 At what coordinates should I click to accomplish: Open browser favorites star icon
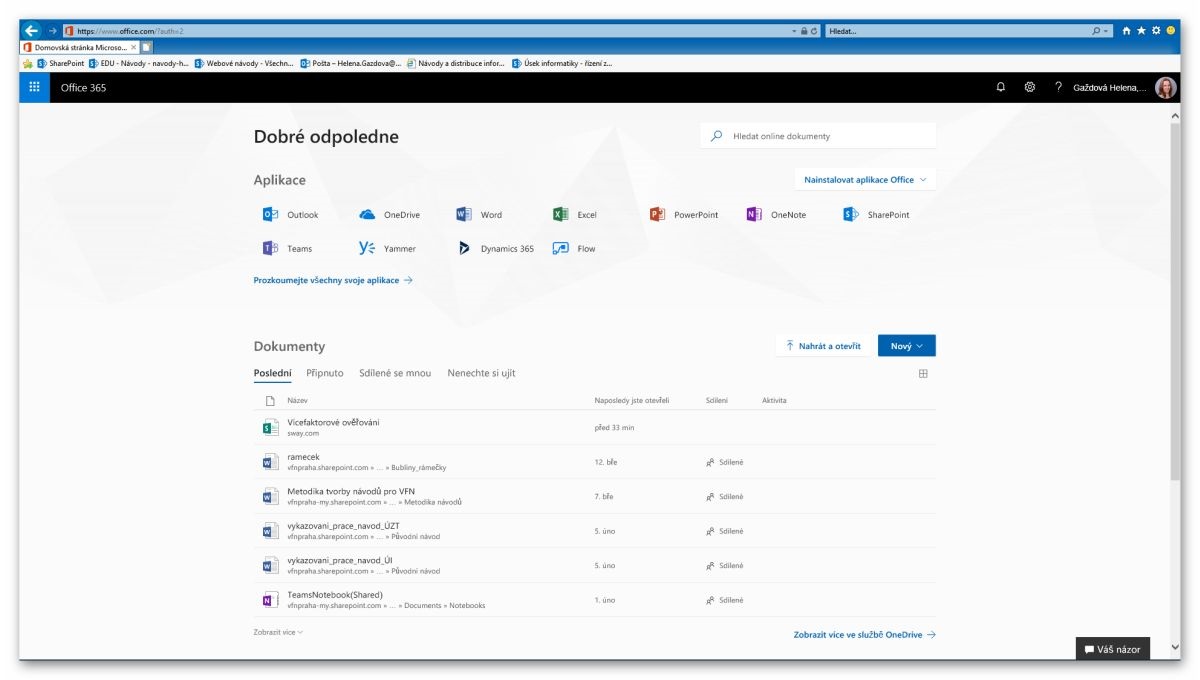(1141, 31)
